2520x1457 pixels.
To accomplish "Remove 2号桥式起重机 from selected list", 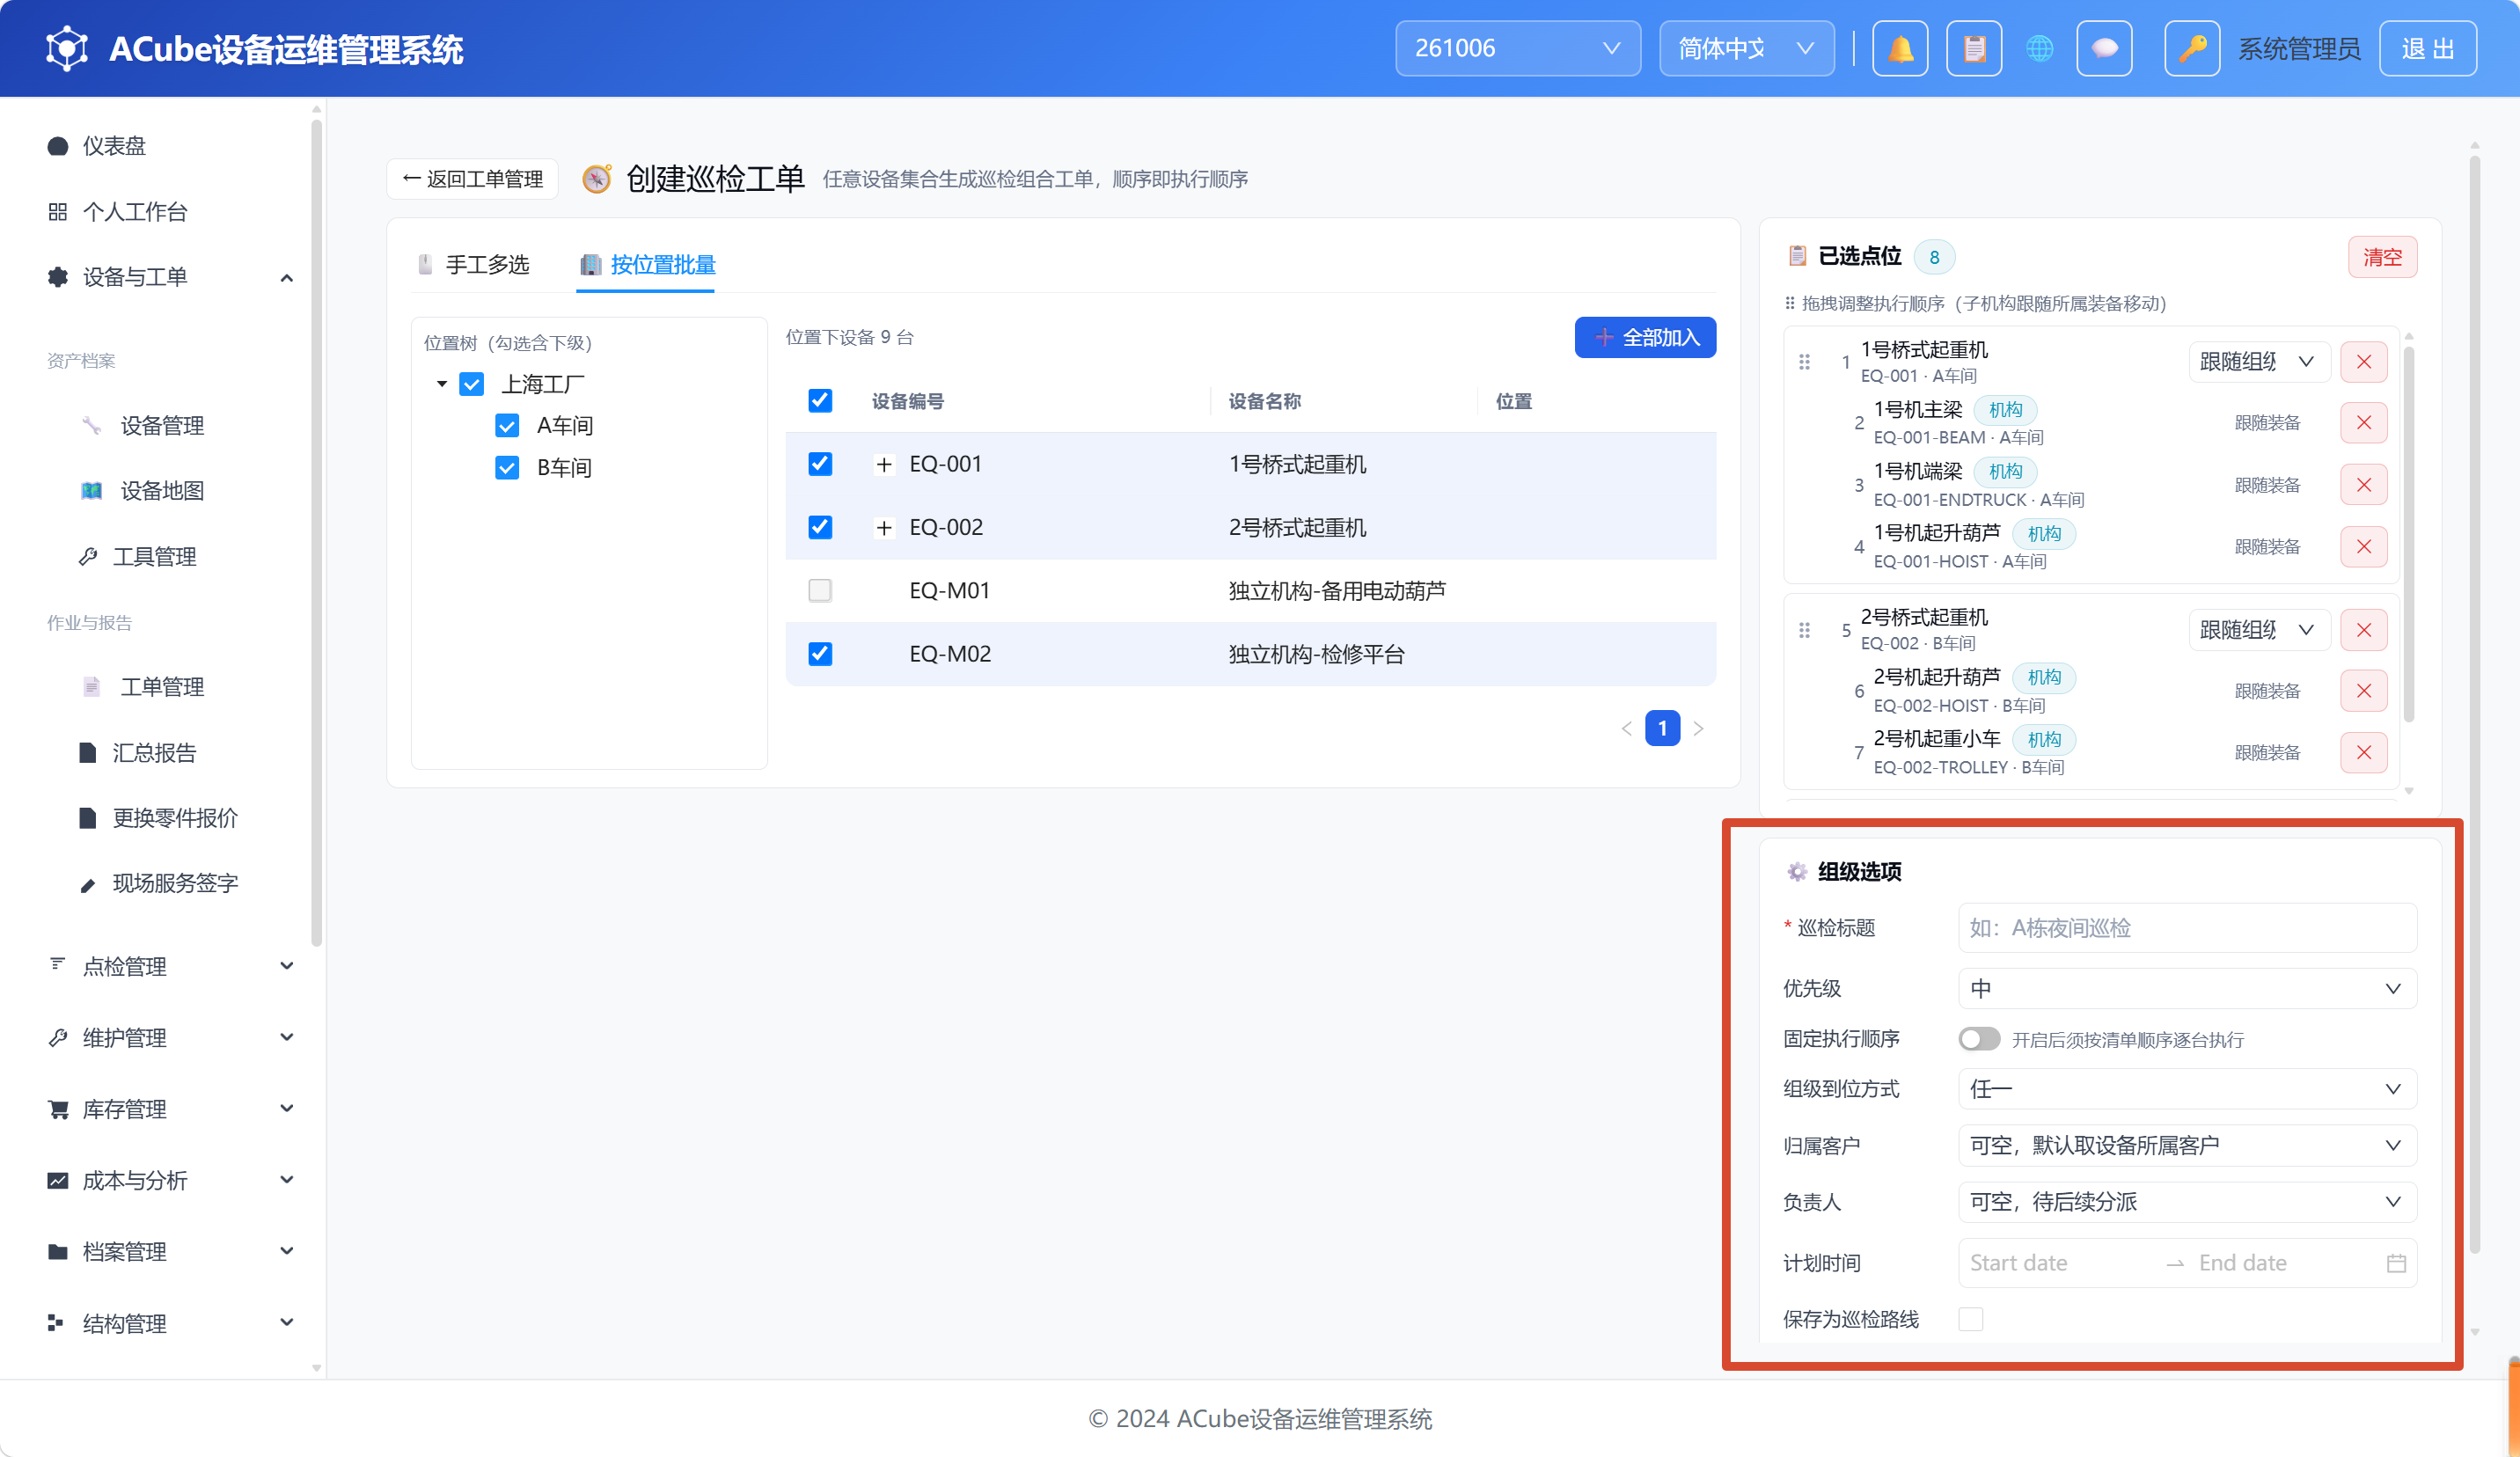I will pyautogui.click(x=2364, y=630).
